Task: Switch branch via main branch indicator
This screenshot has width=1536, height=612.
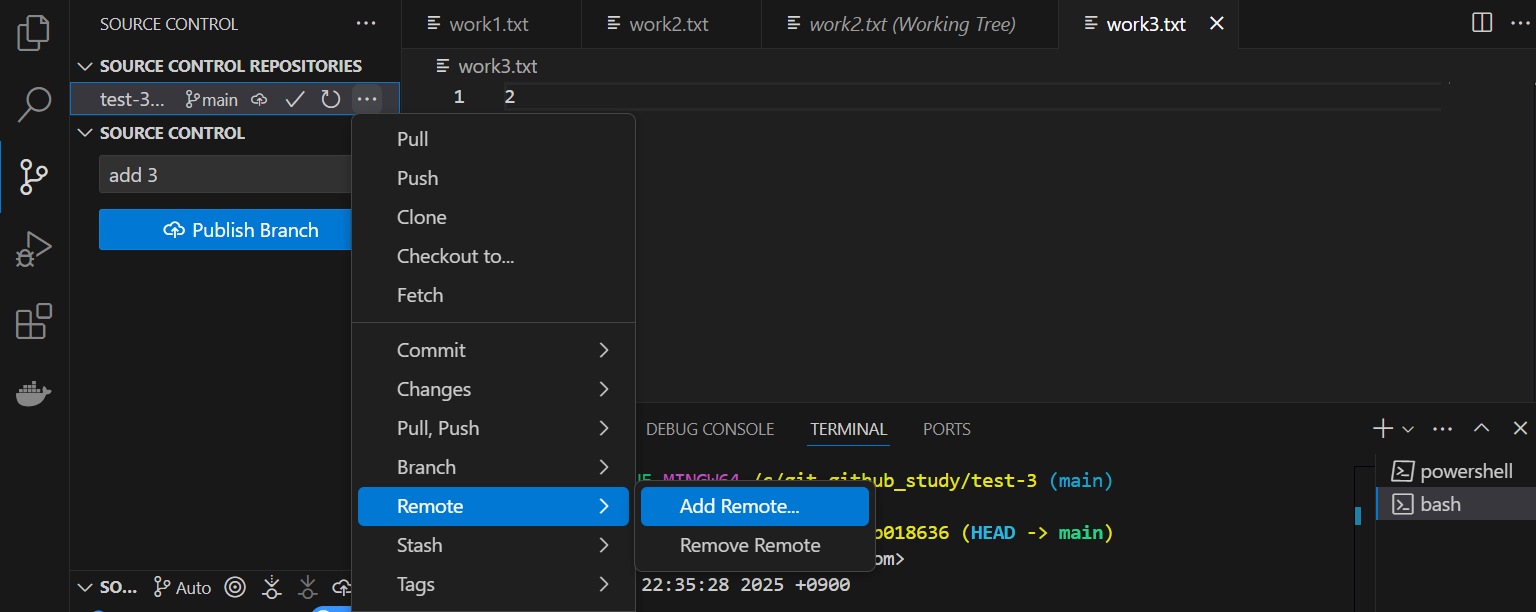Action: [x=212, y=99]
